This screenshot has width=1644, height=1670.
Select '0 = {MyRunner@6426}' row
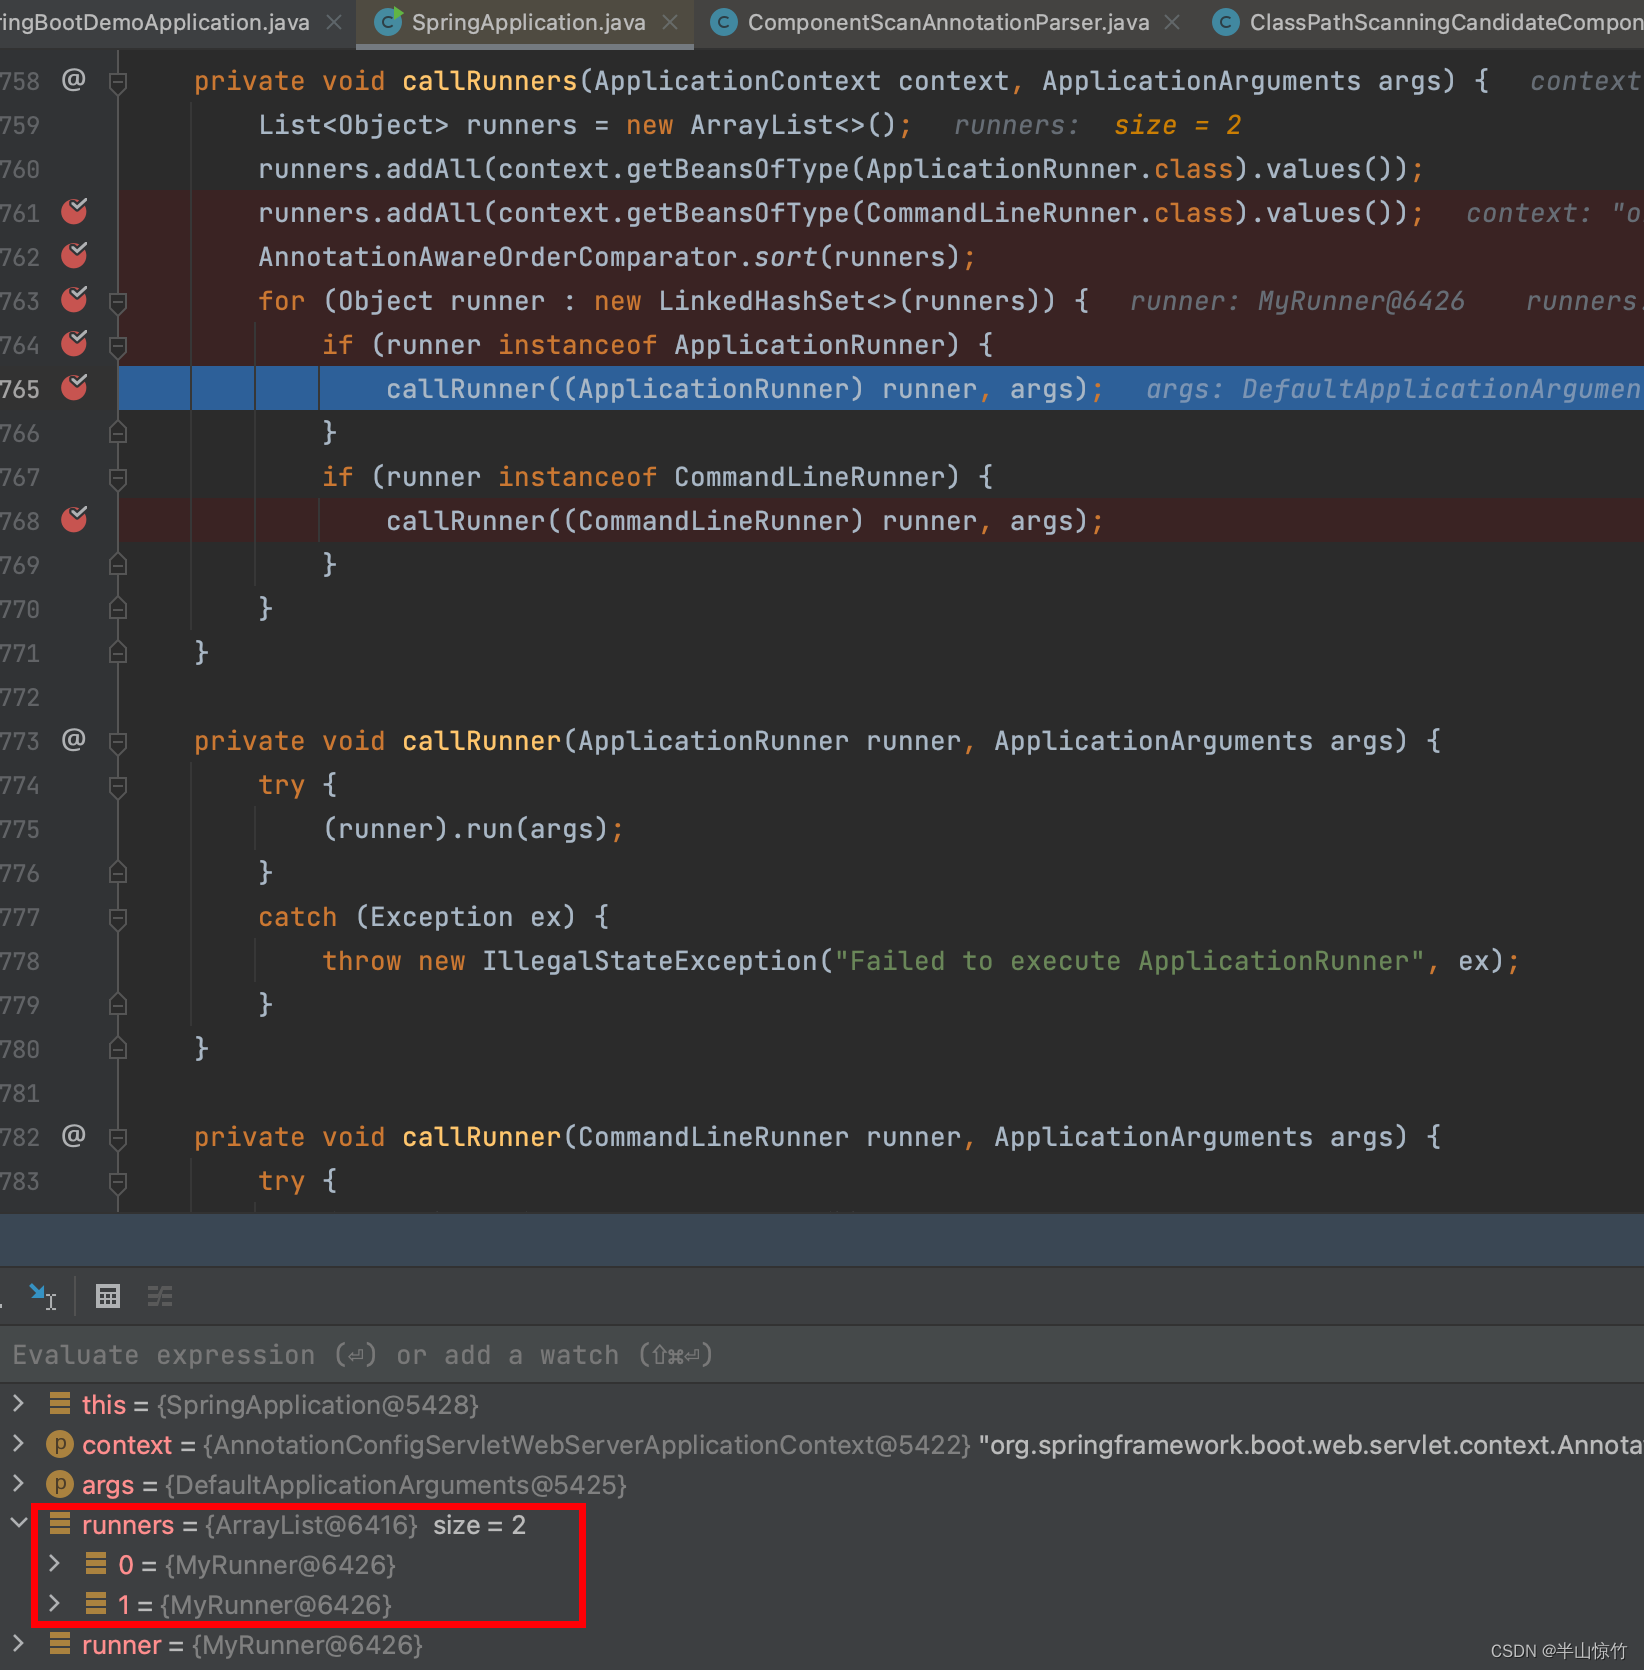[822, 1564]
